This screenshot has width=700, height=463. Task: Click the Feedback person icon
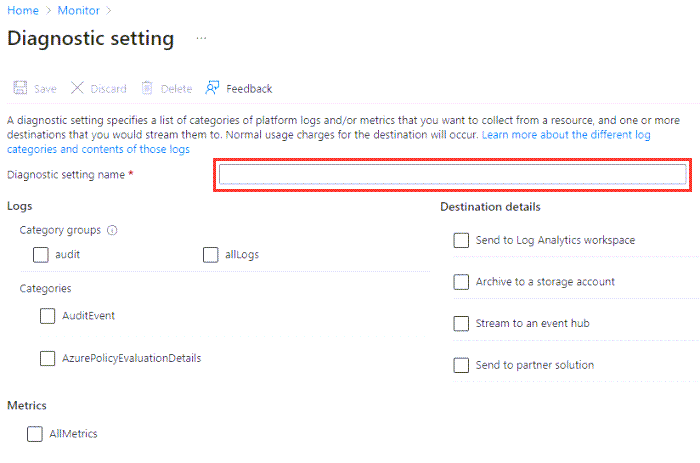[212, 88]
